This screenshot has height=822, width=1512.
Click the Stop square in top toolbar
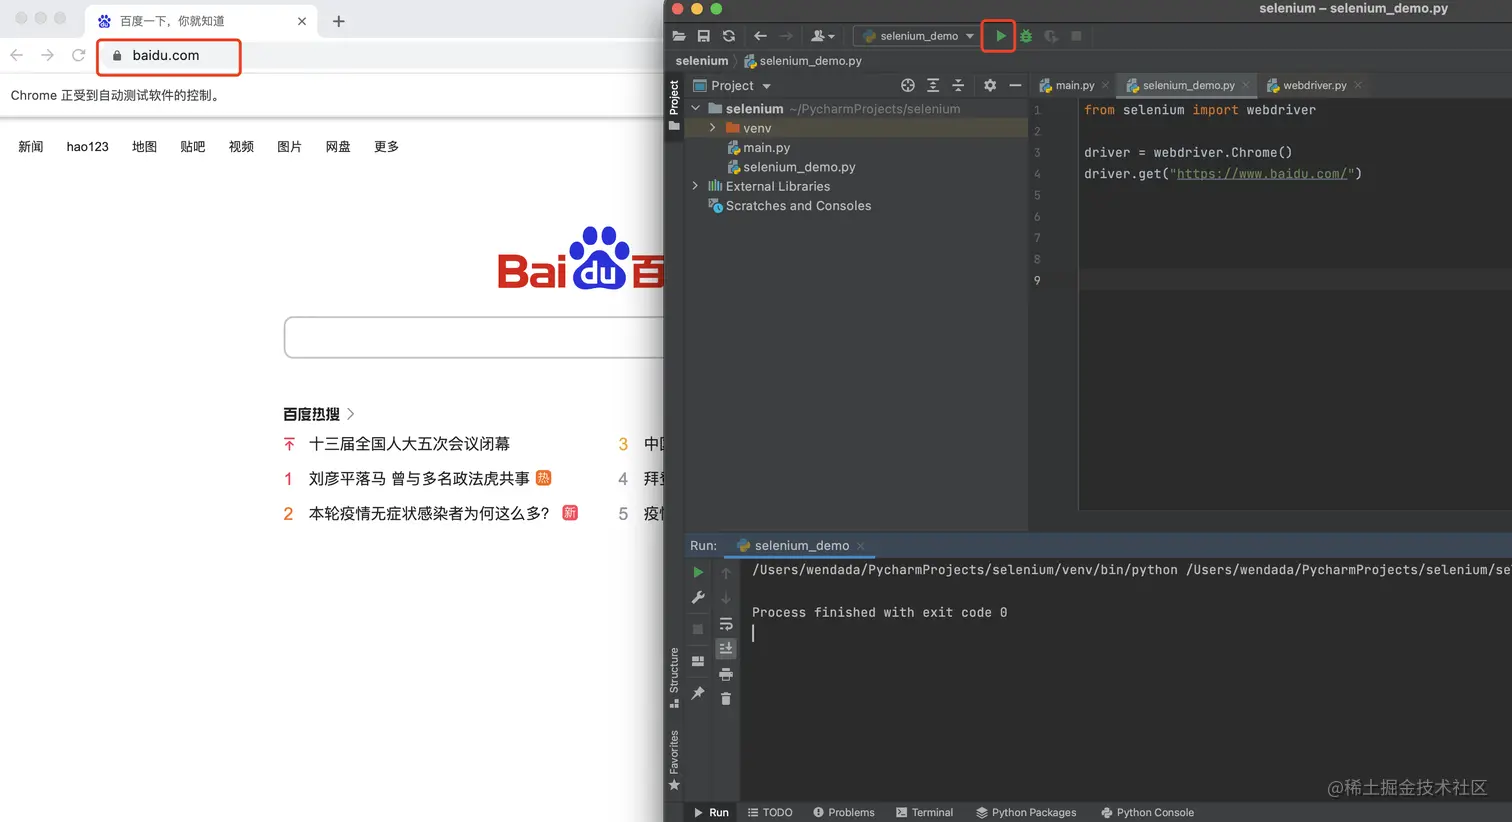coord(1077,36)
